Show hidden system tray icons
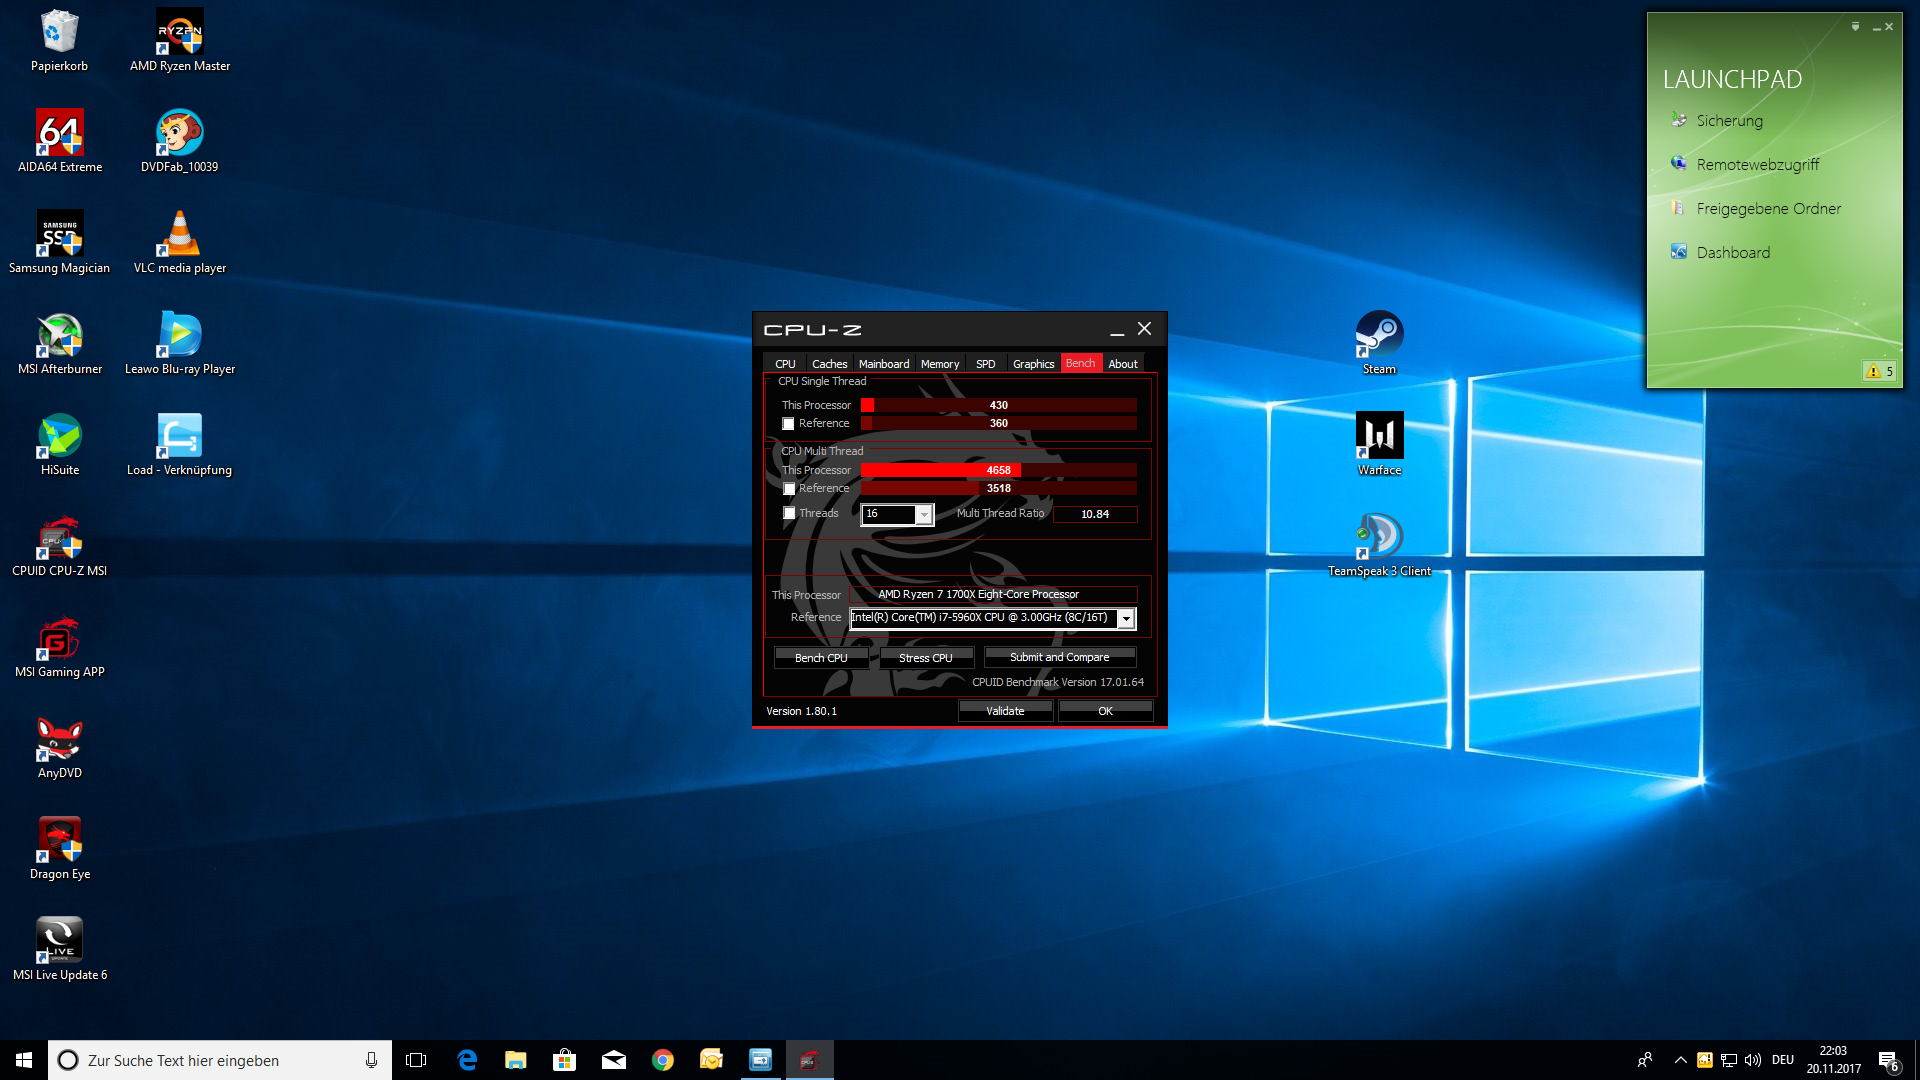The height and width of the screenshot is (1080, 1920). (x=1680, y=1060)
